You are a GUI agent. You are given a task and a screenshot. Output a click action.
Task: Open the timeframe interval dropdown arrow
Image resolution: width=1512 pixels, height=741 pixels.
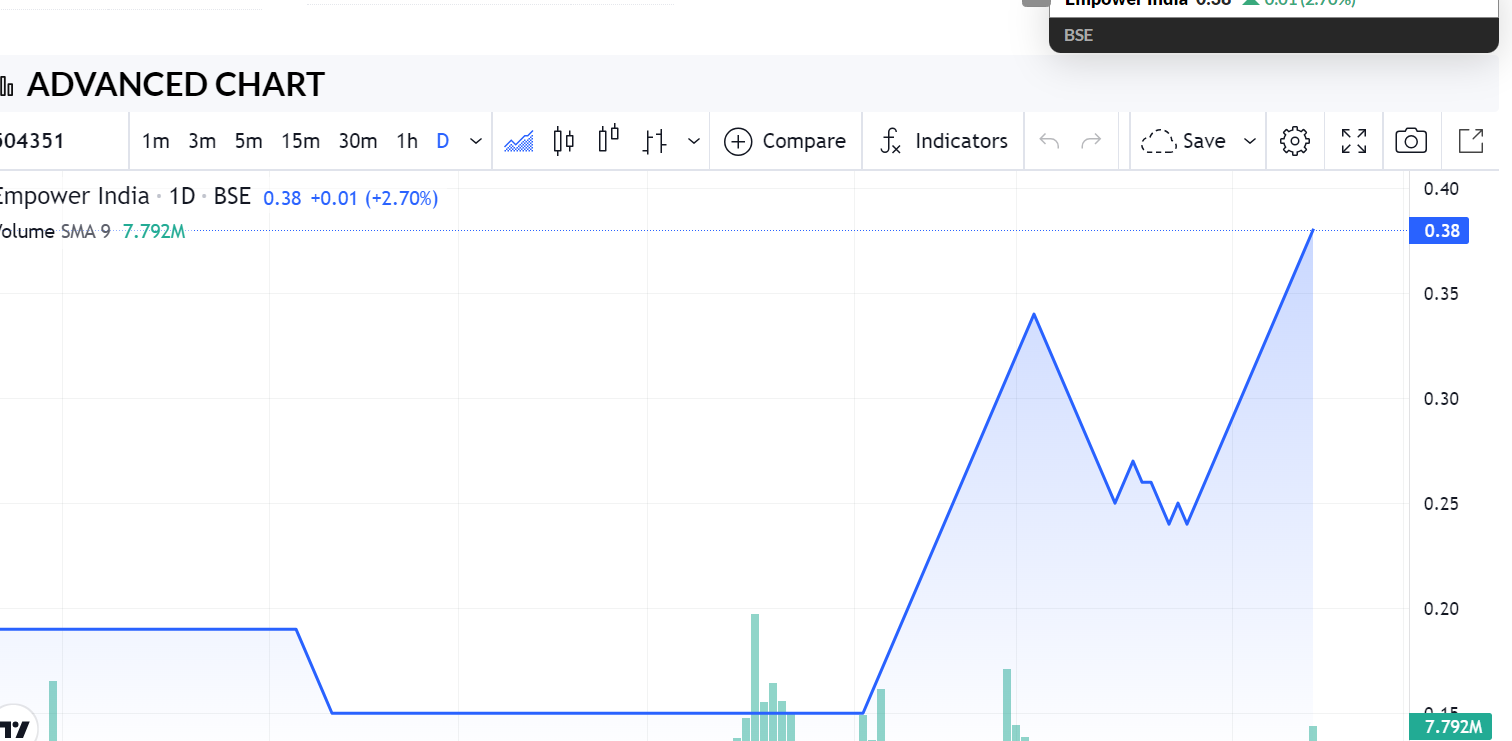tap(476, 141)
